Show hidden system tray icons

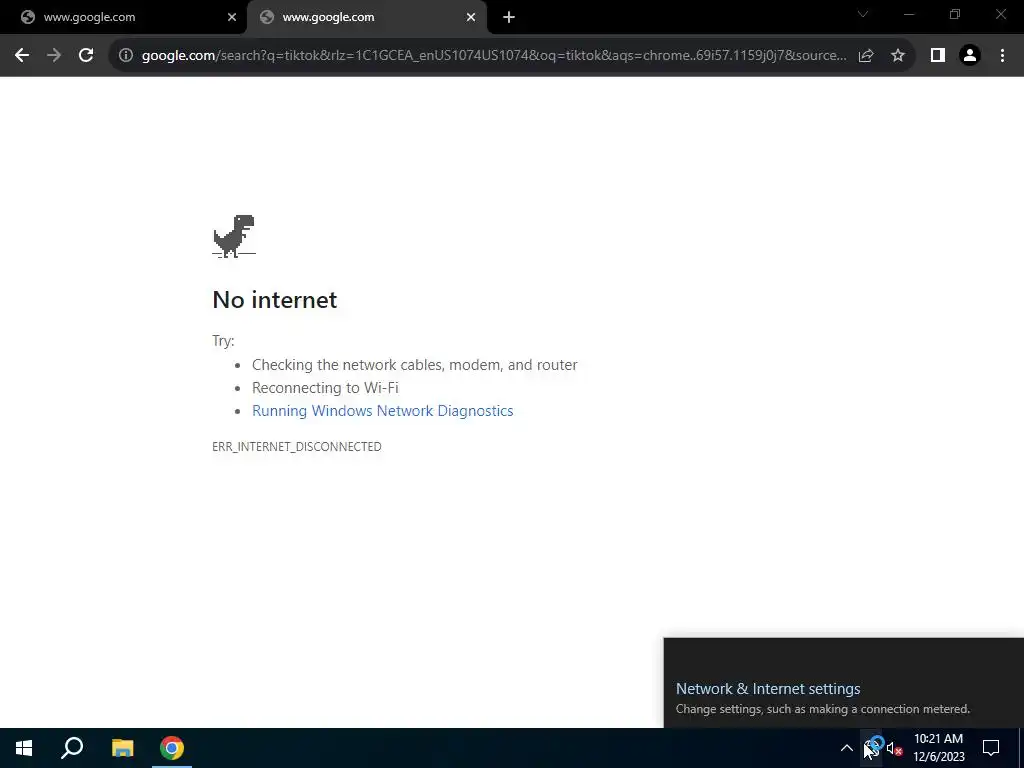[846, 748]
